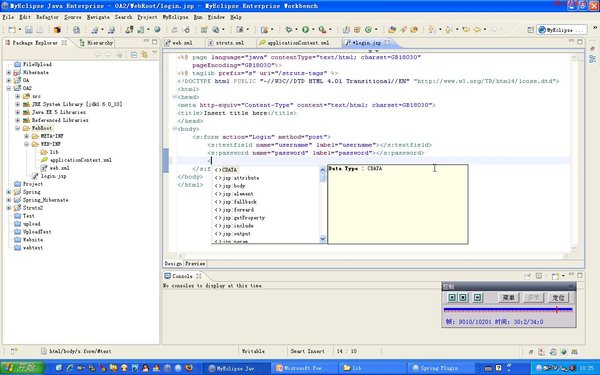Viewport: 600px width, 375px height.
Task: Click the Debug bug toolbar icon
Action: coord(289,29)
